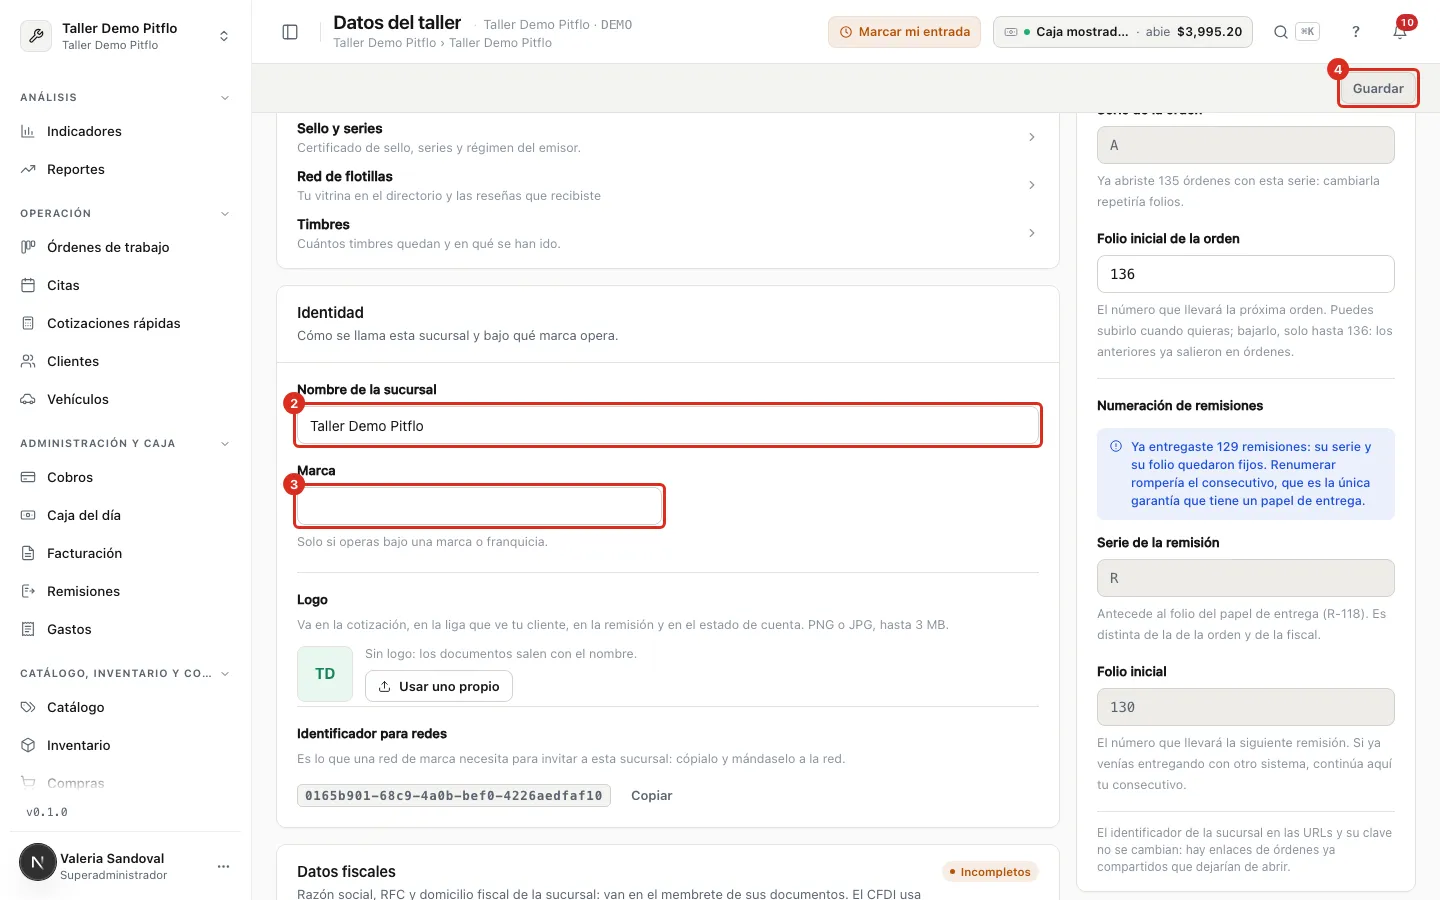The height and width of the screenshot is (900, 1440).
Task: Click the Folio inicial de la orden field
Action: click(1245, 274)
